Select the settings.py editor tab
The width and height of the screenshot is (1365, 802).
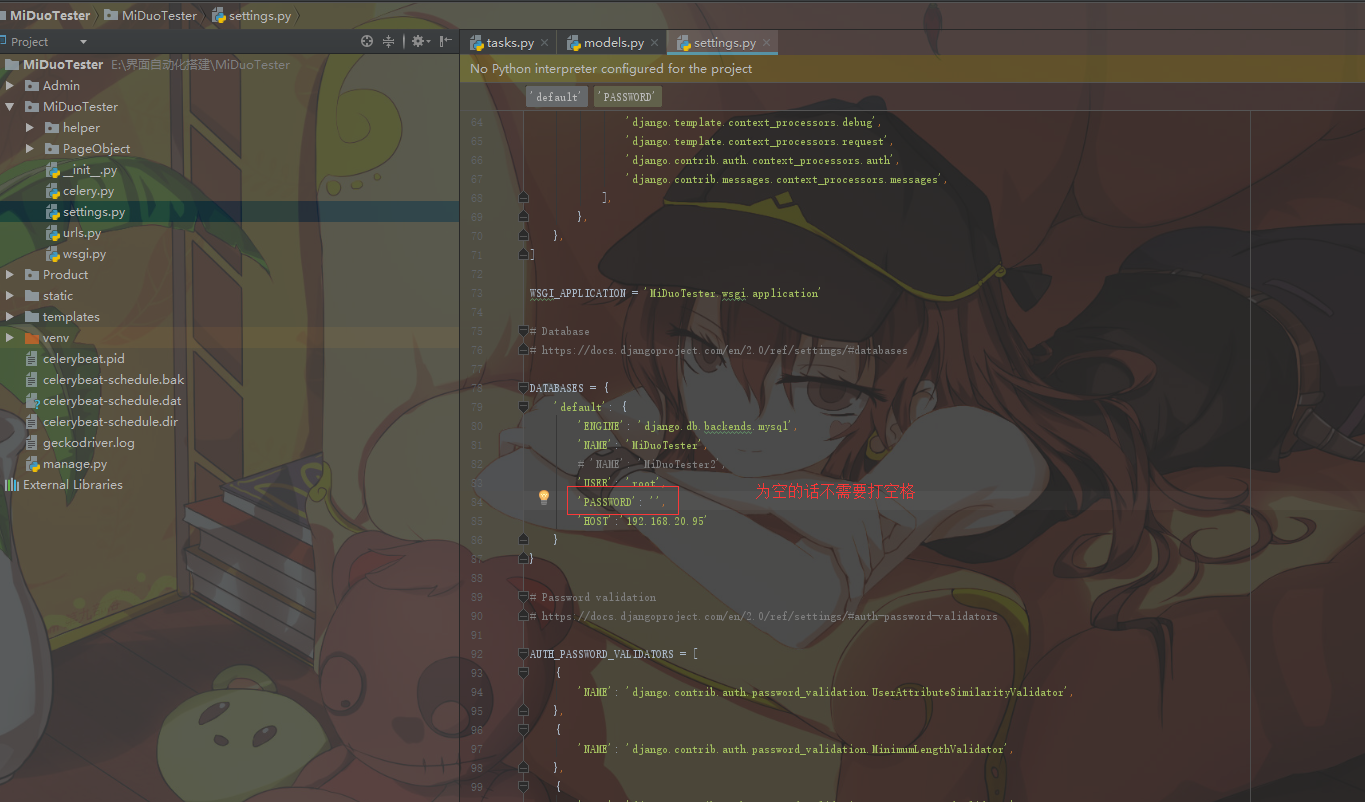(x=725, y=43)
